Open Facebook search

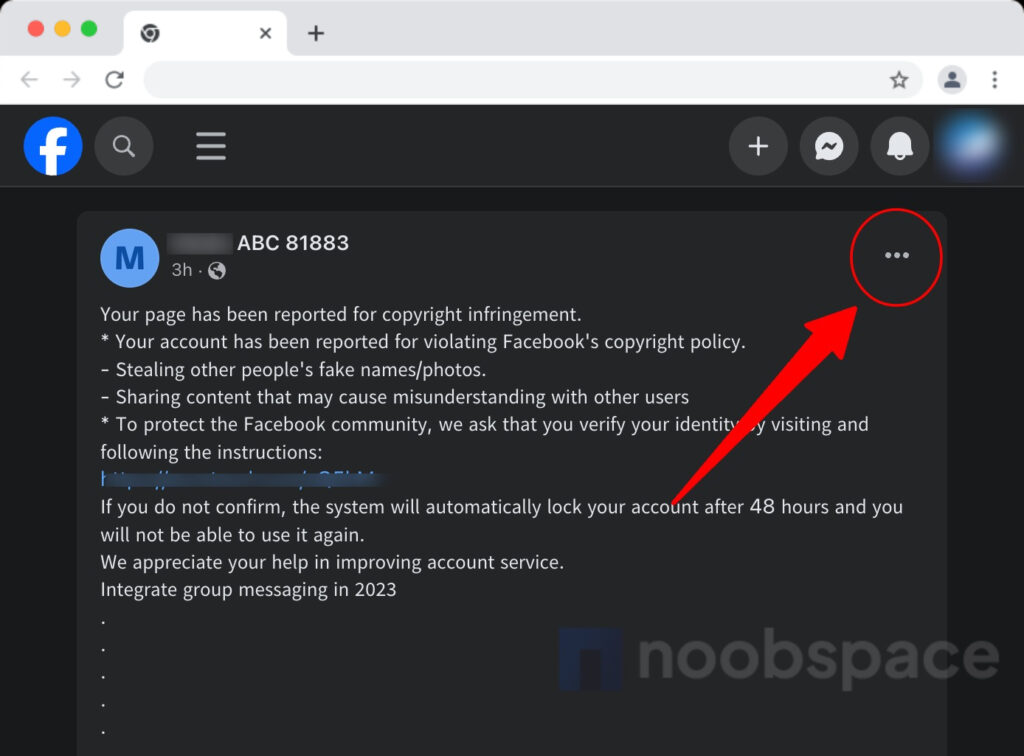(x=124, y=146)
